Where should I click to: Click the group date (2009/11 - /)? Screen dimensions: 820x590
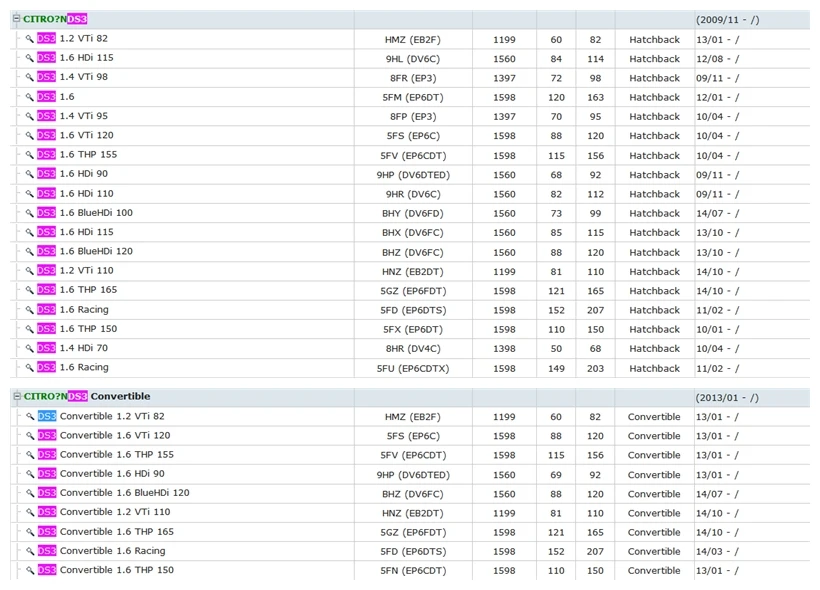tap(727, 20)
